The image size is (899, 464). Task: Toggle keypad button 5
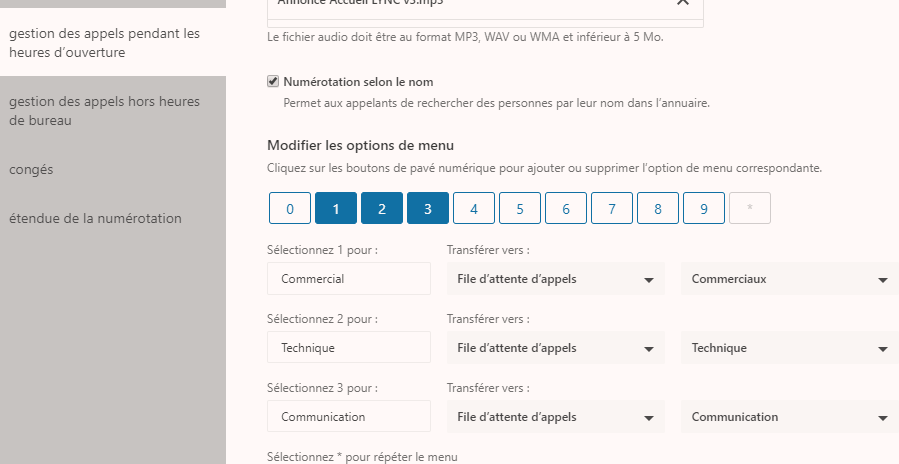click(x=520, y=208)
